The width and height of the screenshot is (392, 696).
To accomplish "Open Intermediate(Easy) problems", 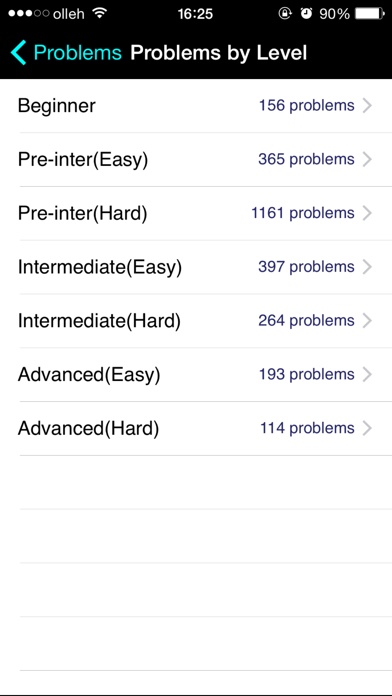I will point(196,267).
